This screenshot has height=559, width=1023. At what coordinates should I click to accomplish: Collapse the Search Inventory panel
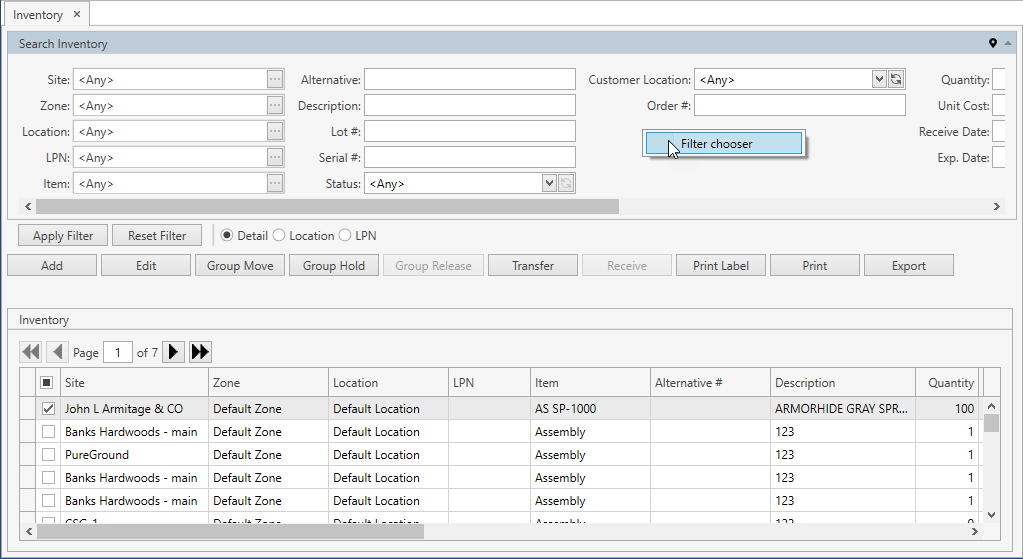pos(1008,43)
